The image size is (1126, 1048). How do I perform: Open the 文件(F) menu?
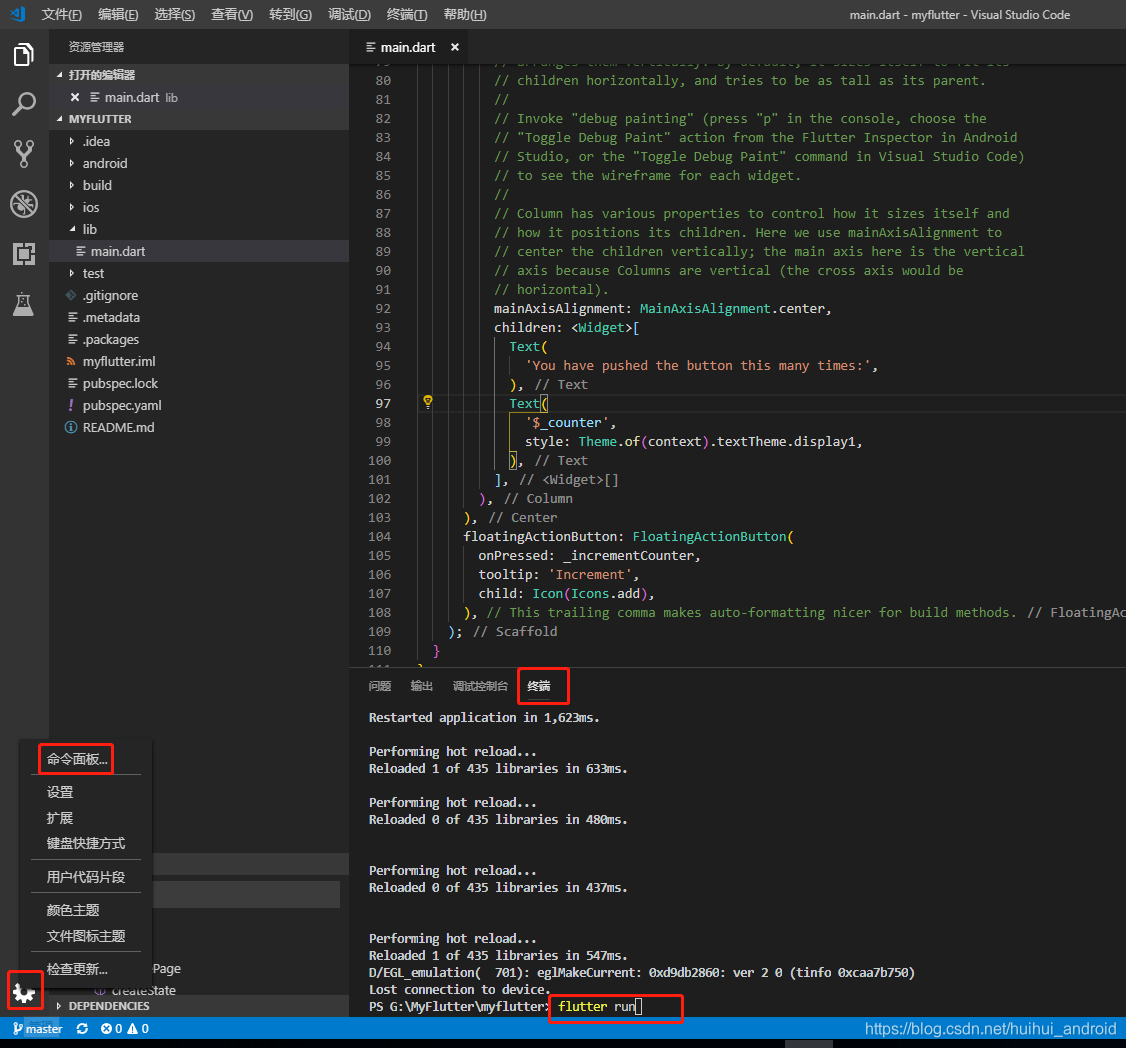click(x=61, y=14)
